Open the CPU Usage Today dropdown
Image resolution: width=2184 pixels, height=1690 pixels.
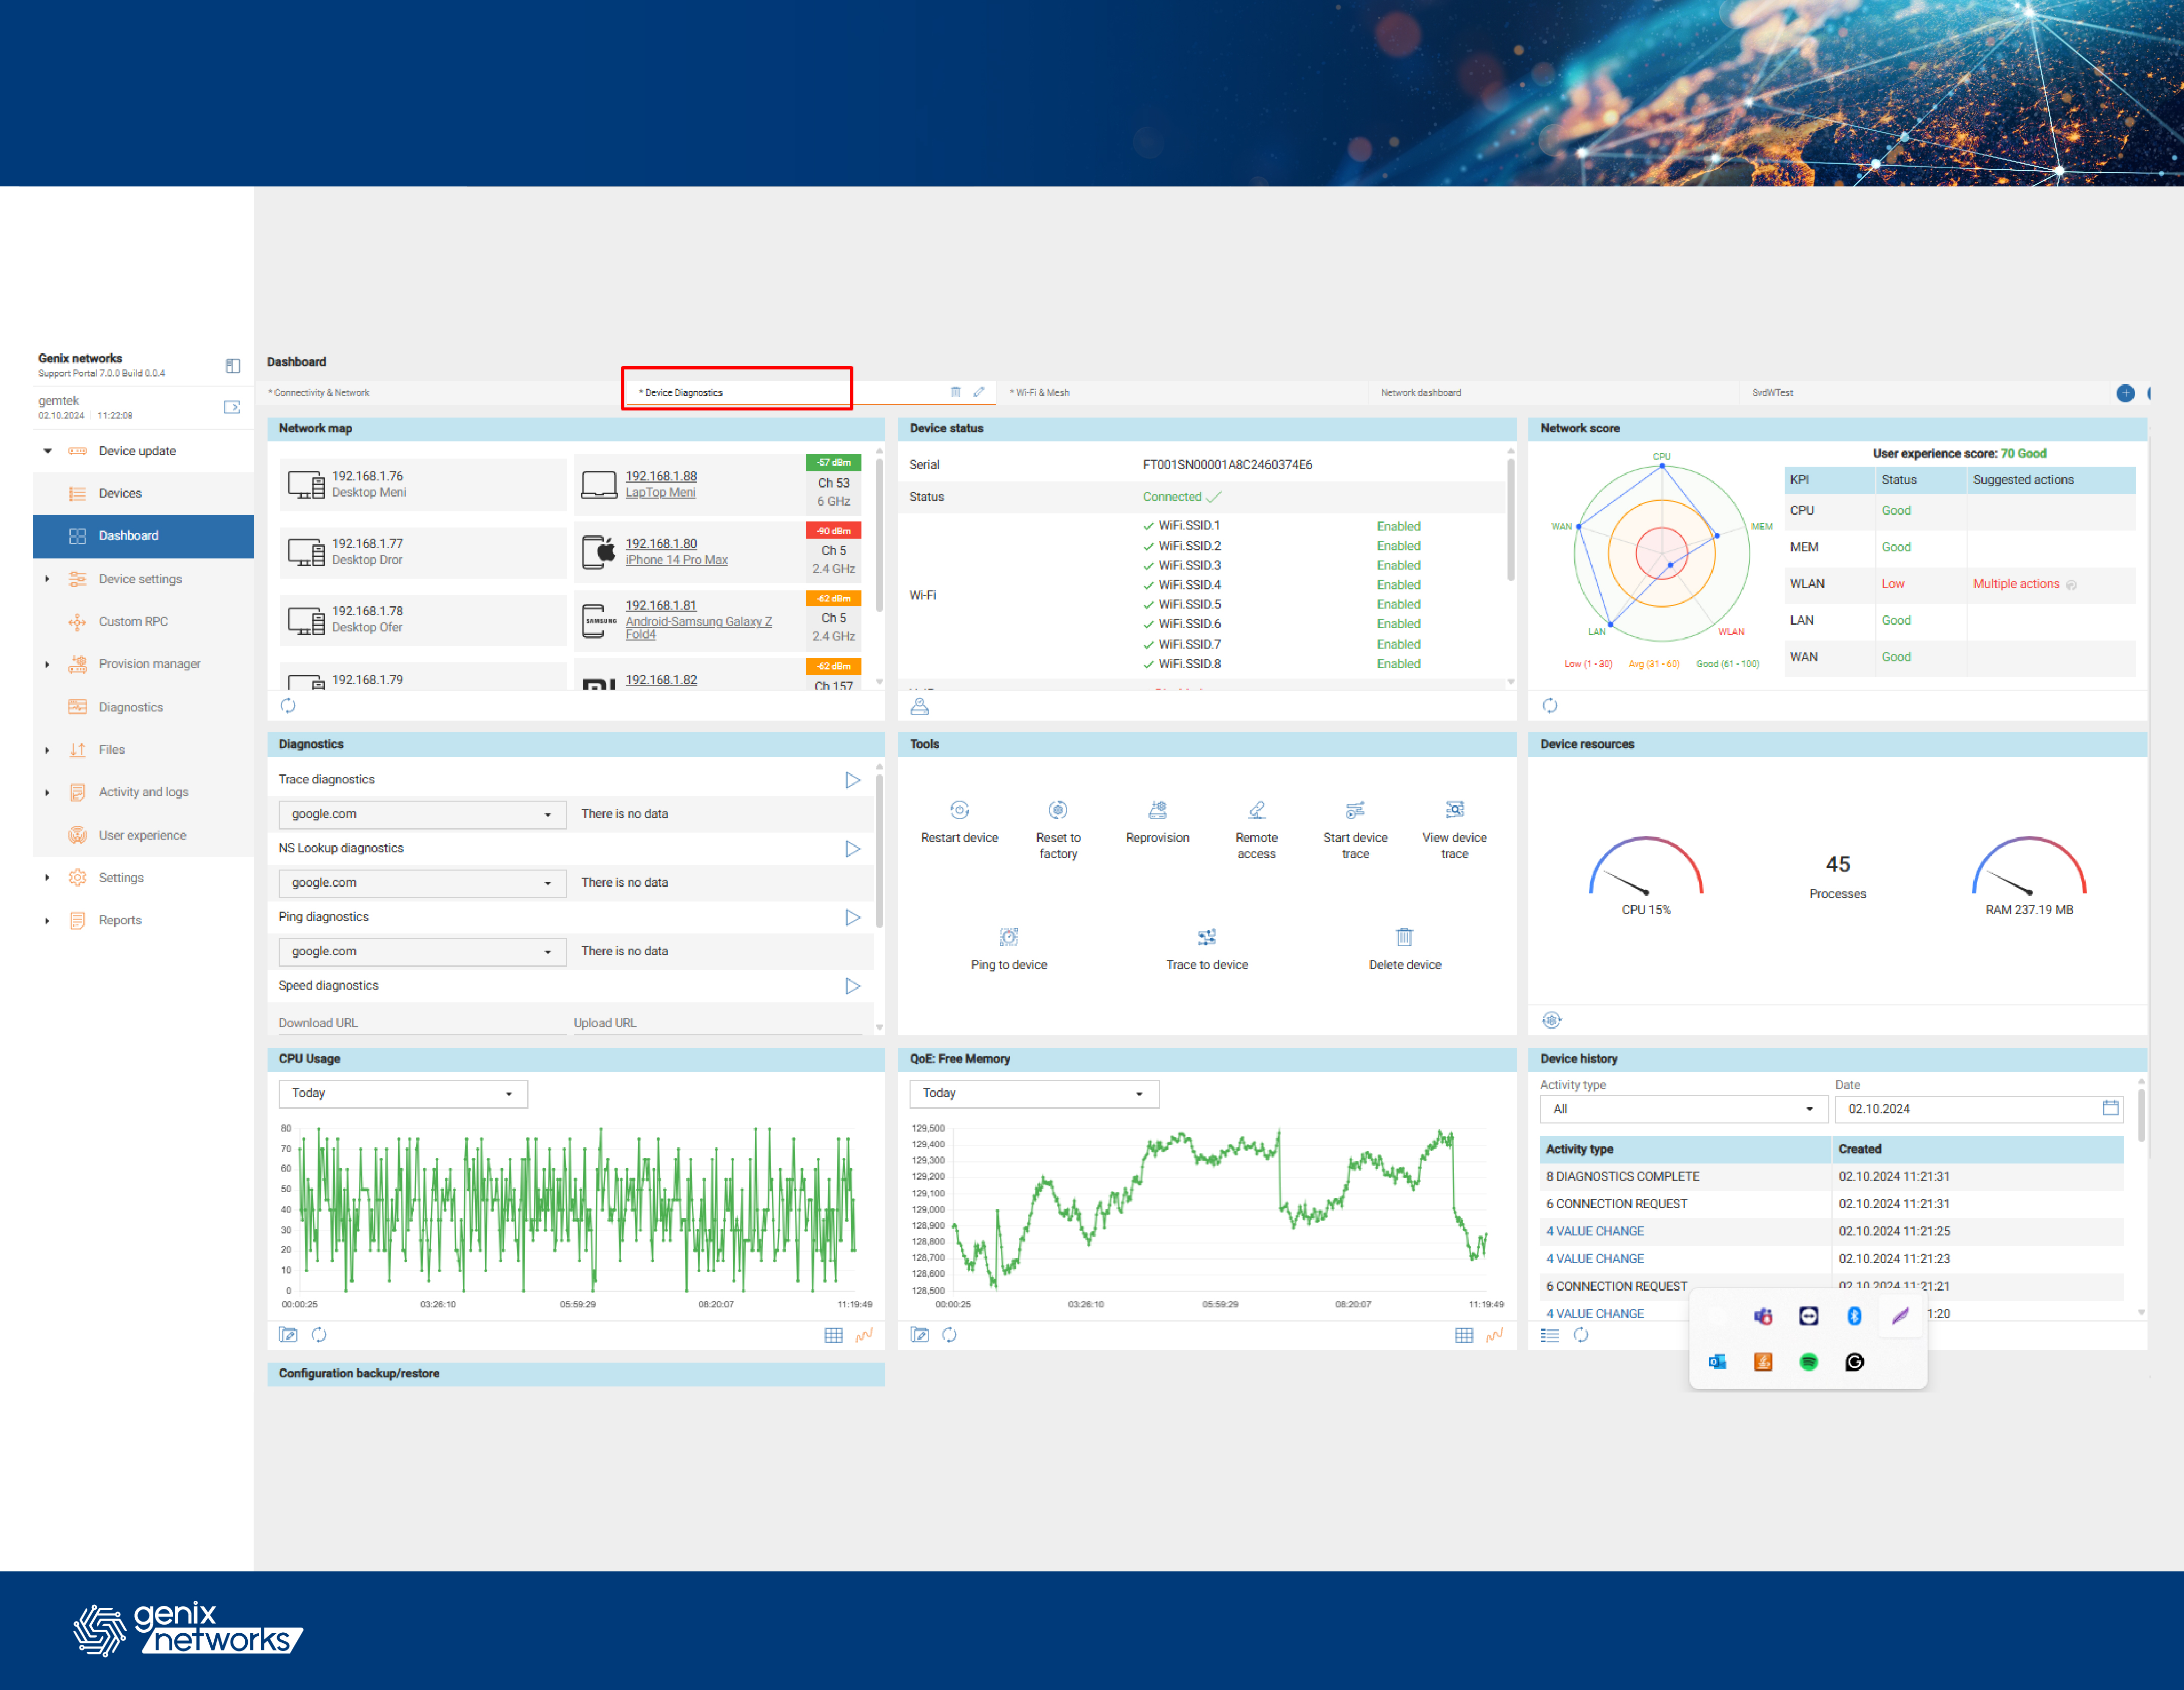click(x=403, y=1094)
